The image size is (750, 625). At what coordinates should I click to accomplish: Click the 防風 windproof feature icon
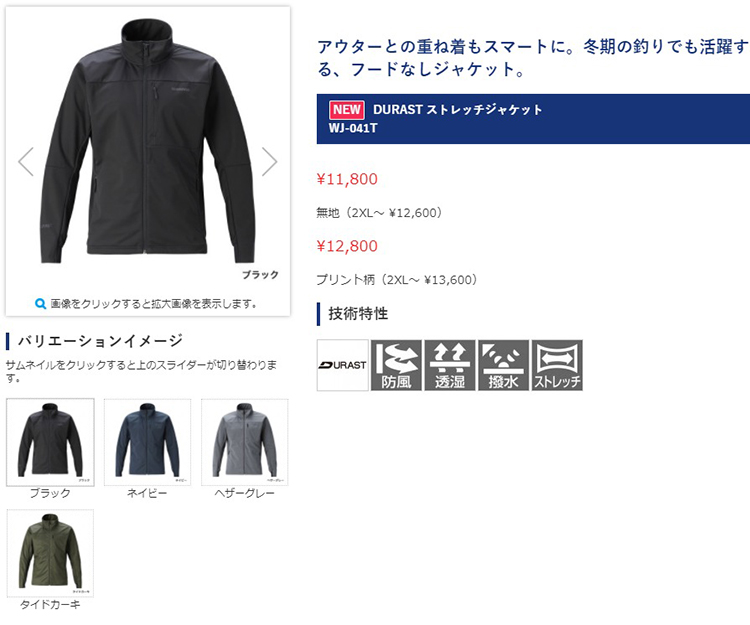point(397,365)
